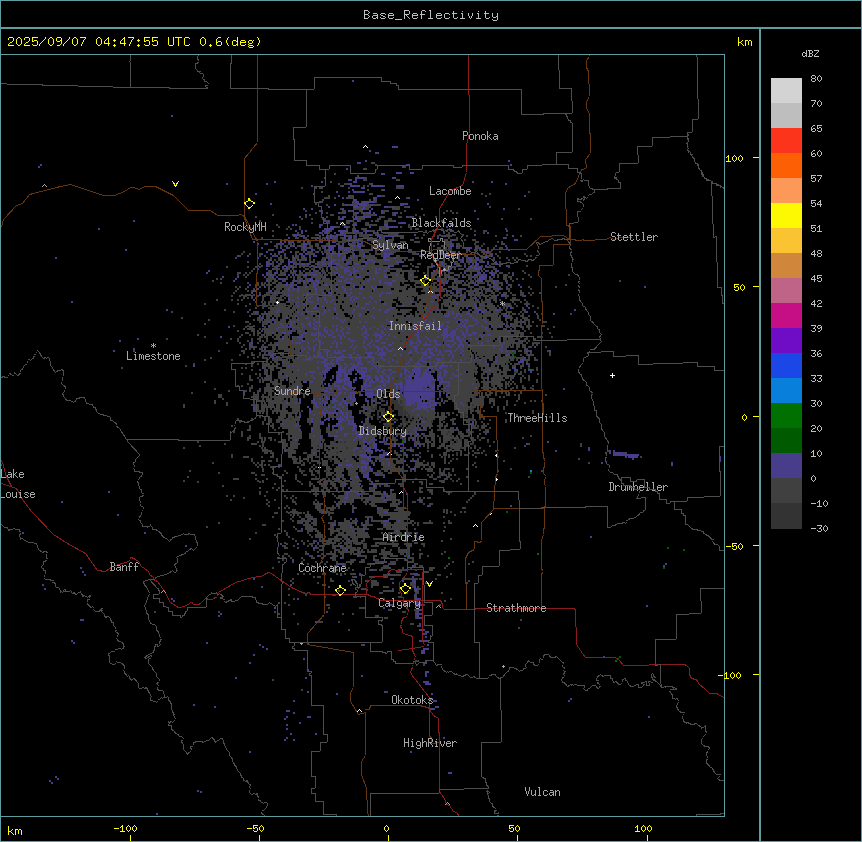This screenshot has width=862, height=842.
Task: Click the yellow V marker east of Calgary
Action: (x=429, y=584)
